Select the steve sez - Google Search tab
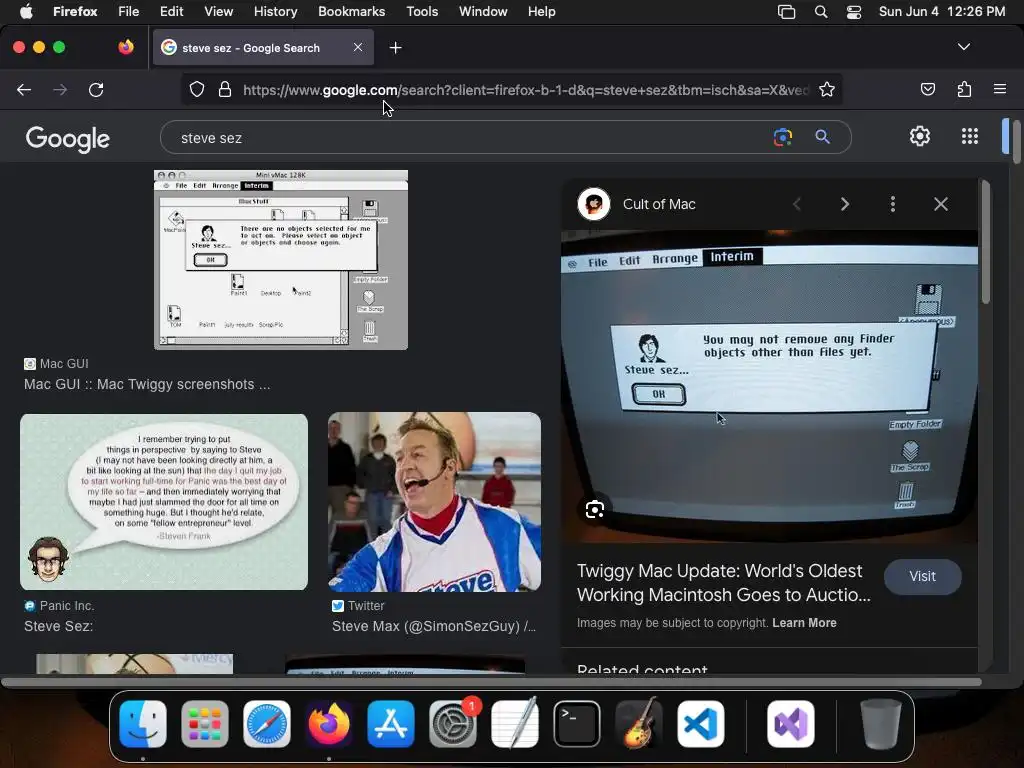The height and width of the screenshot is (768, 1024). [x=263, y=48]
